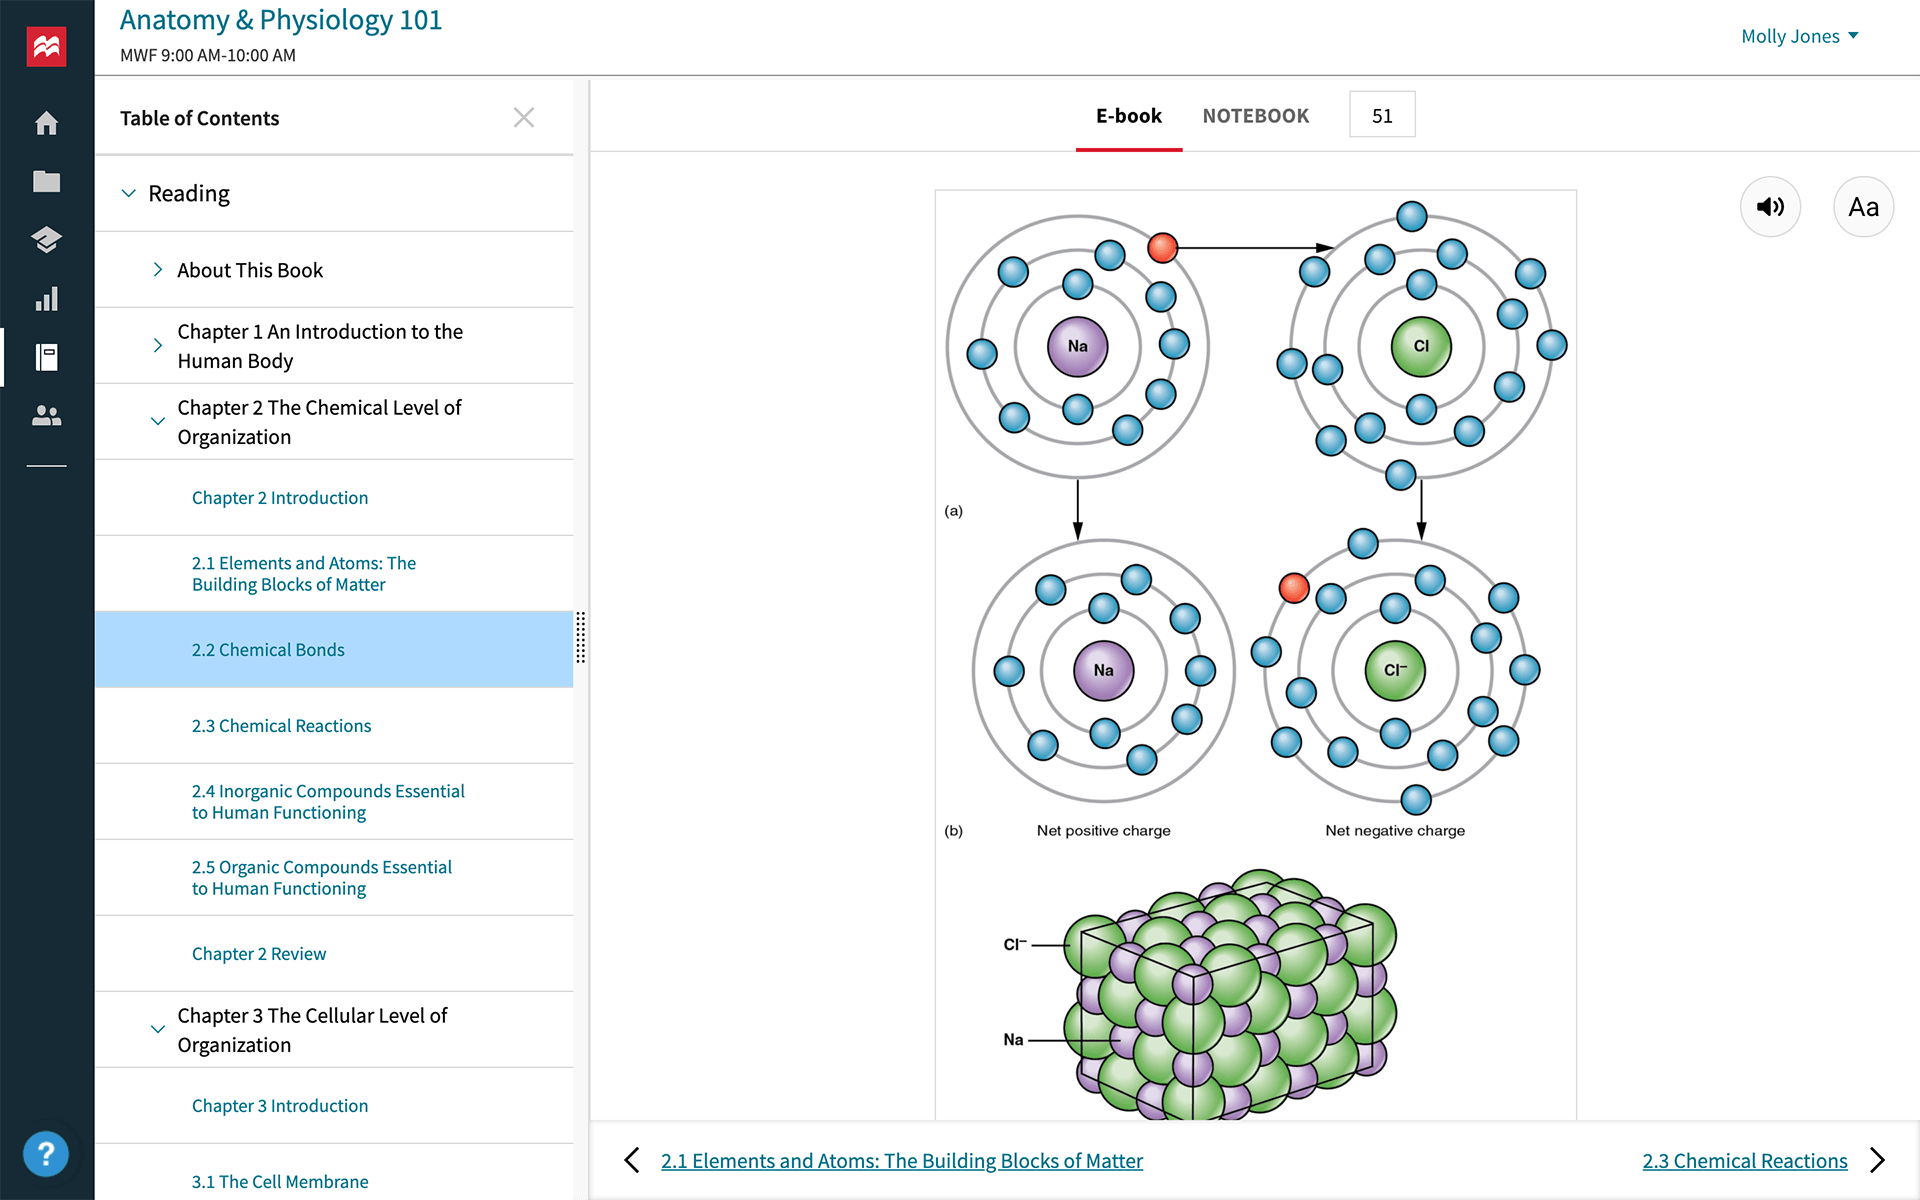Click the notification badge showing 51

point(1381,113)
